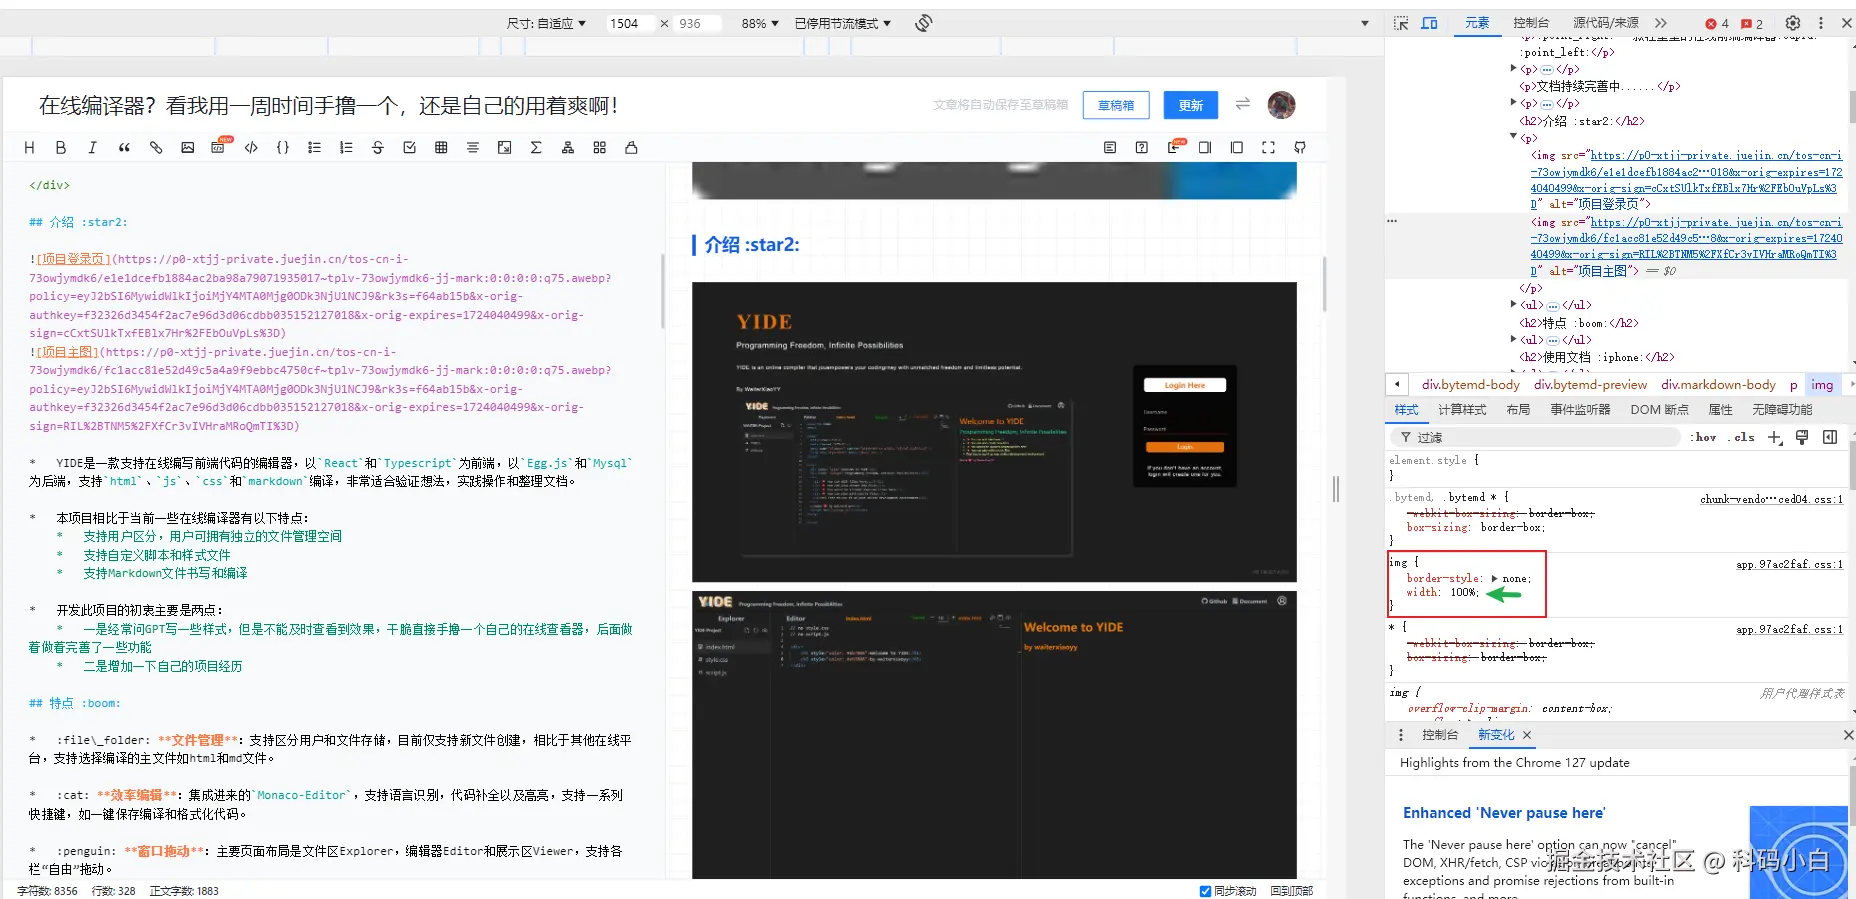Open the markdown help question icon
Screen dimensions: 1856x899
pos(1142,147)
